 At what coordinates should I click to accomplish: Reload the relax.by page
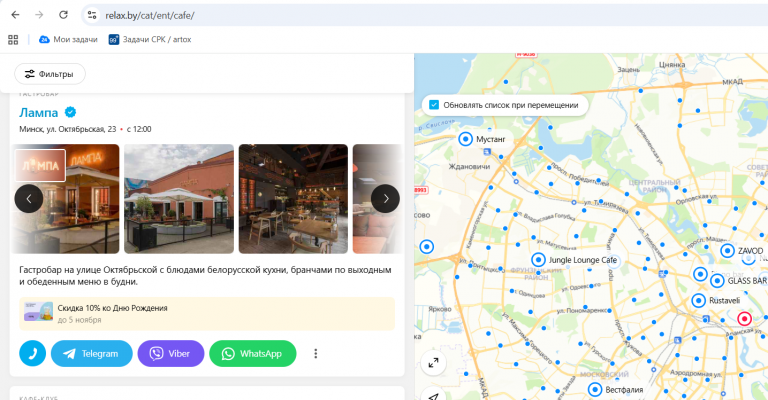[x=63, y=15]
